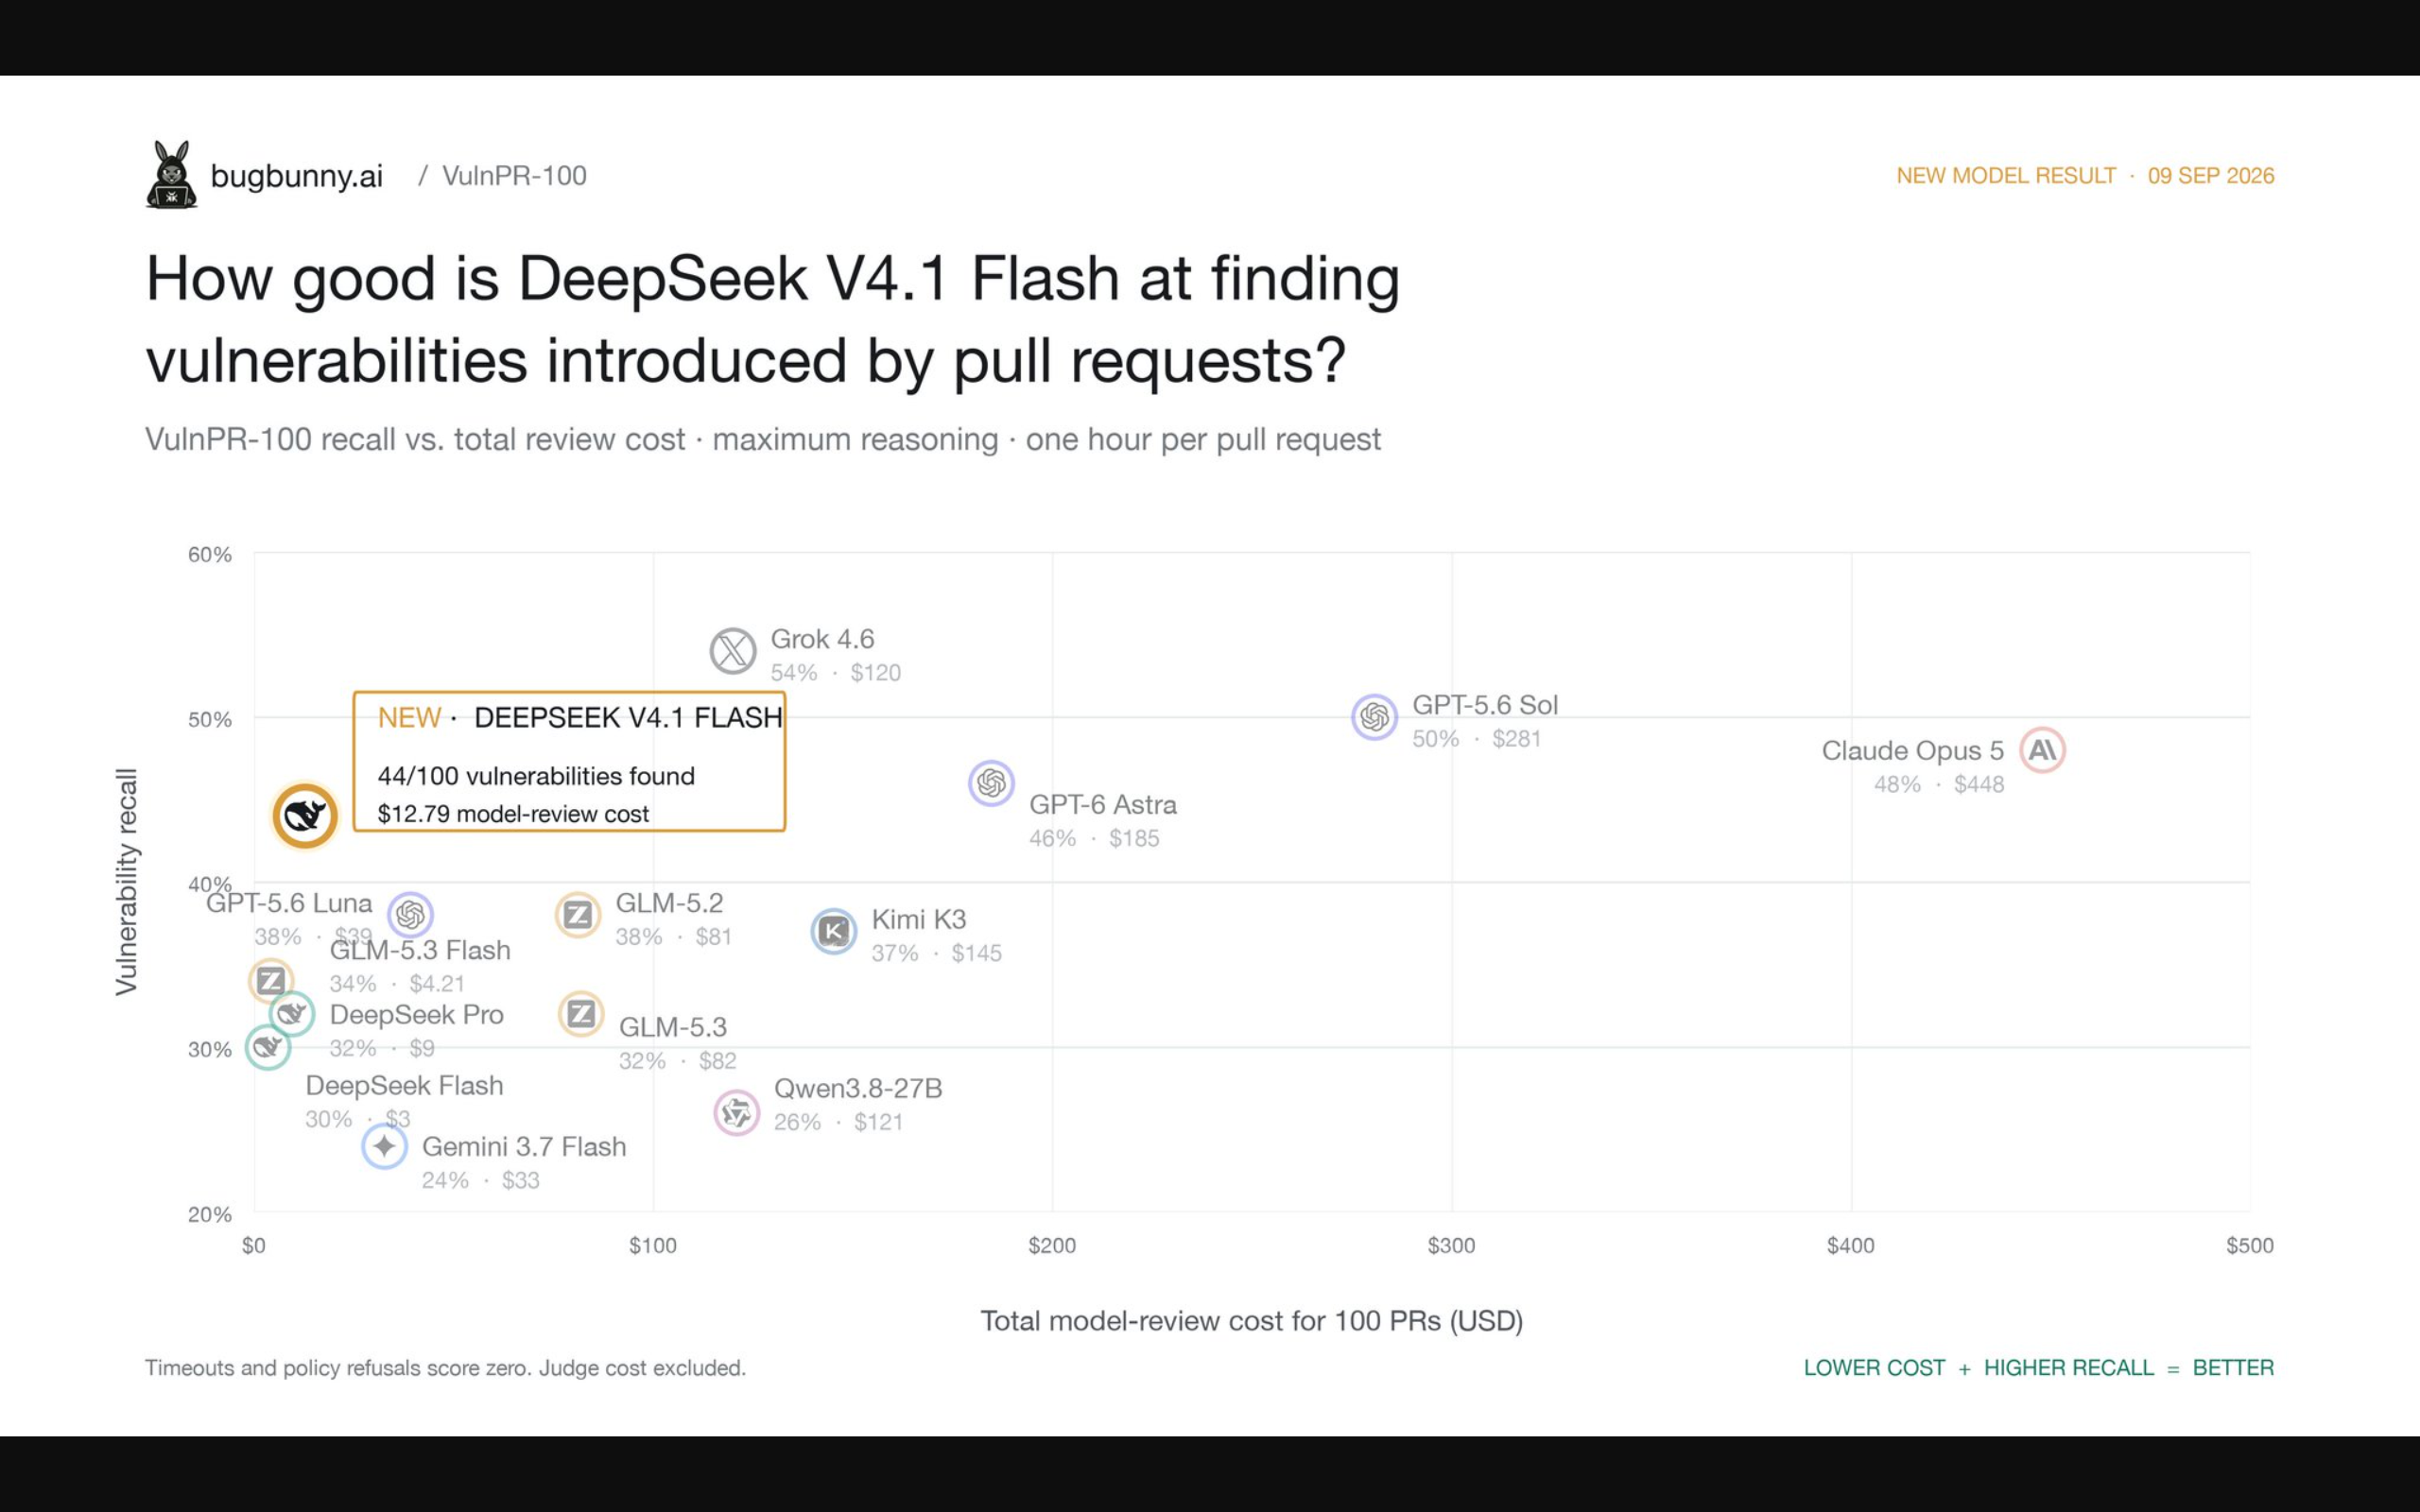The width and height of the screenshot is (2420, 1512).
Task: Click the bugbunny.ai rabbit logo
Action: [171, 174]
